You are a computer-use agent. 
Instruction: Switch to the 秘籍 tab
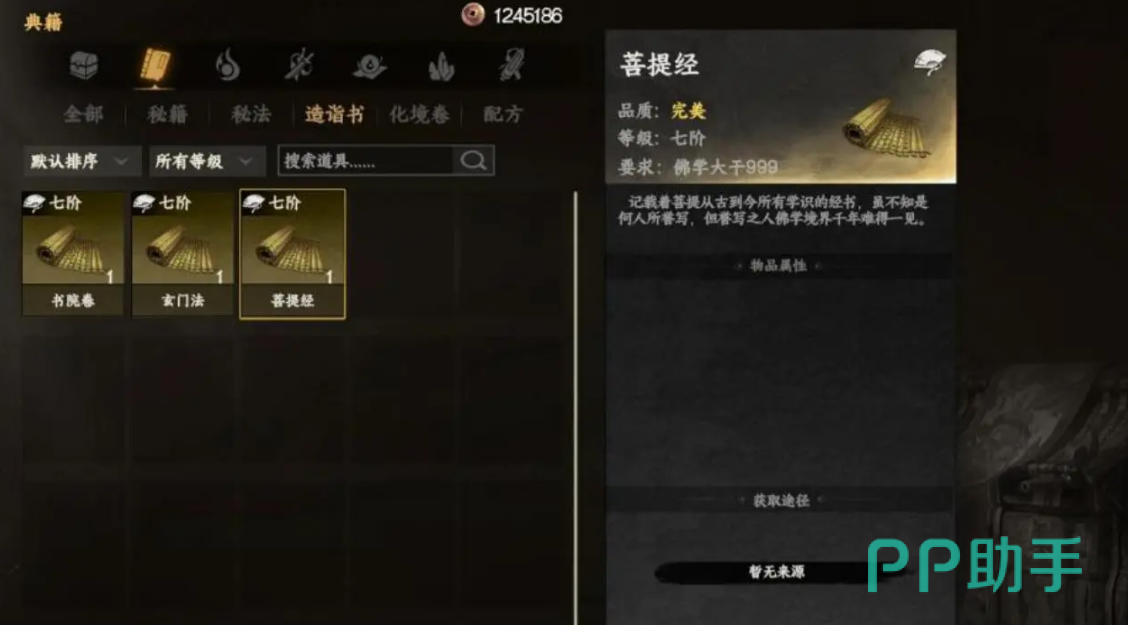point(168,114)
